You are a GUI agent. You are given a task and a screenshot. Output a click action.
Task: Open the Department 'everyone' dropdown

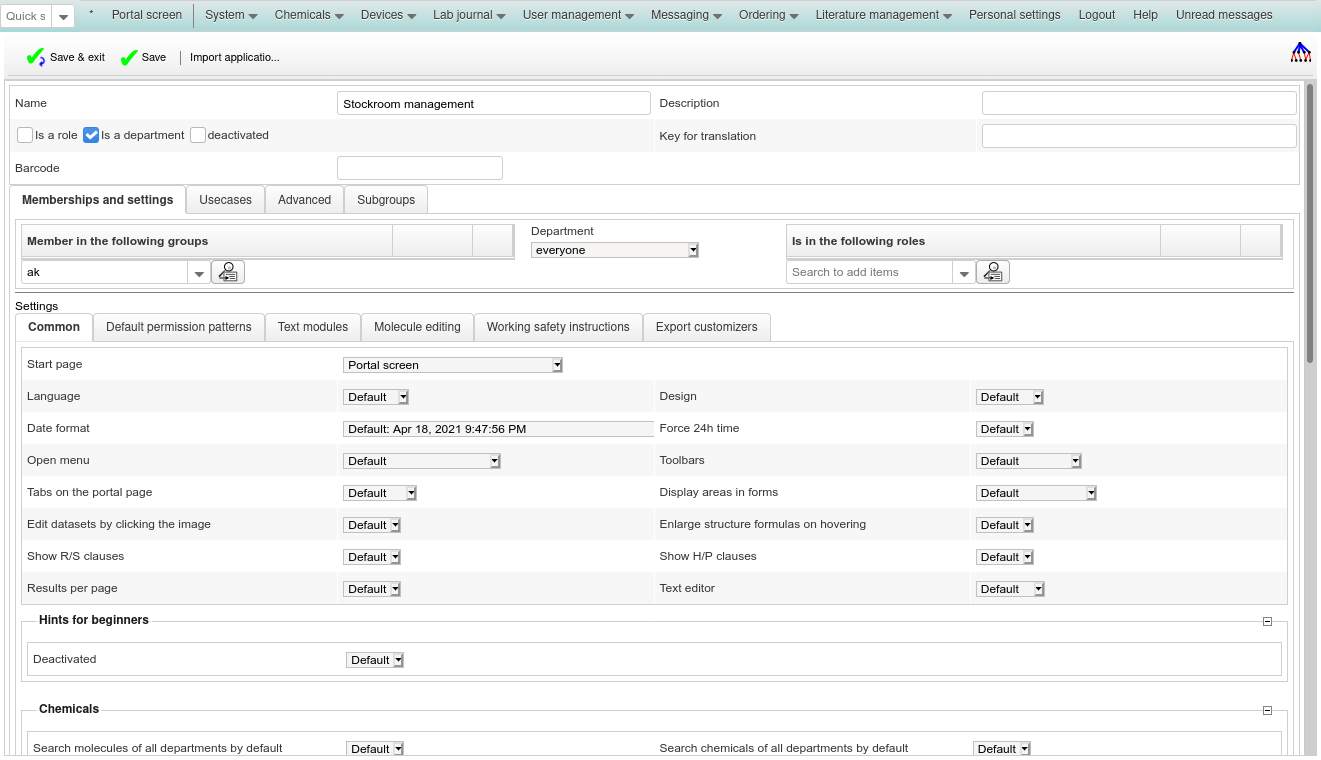(x=614, y=250)
